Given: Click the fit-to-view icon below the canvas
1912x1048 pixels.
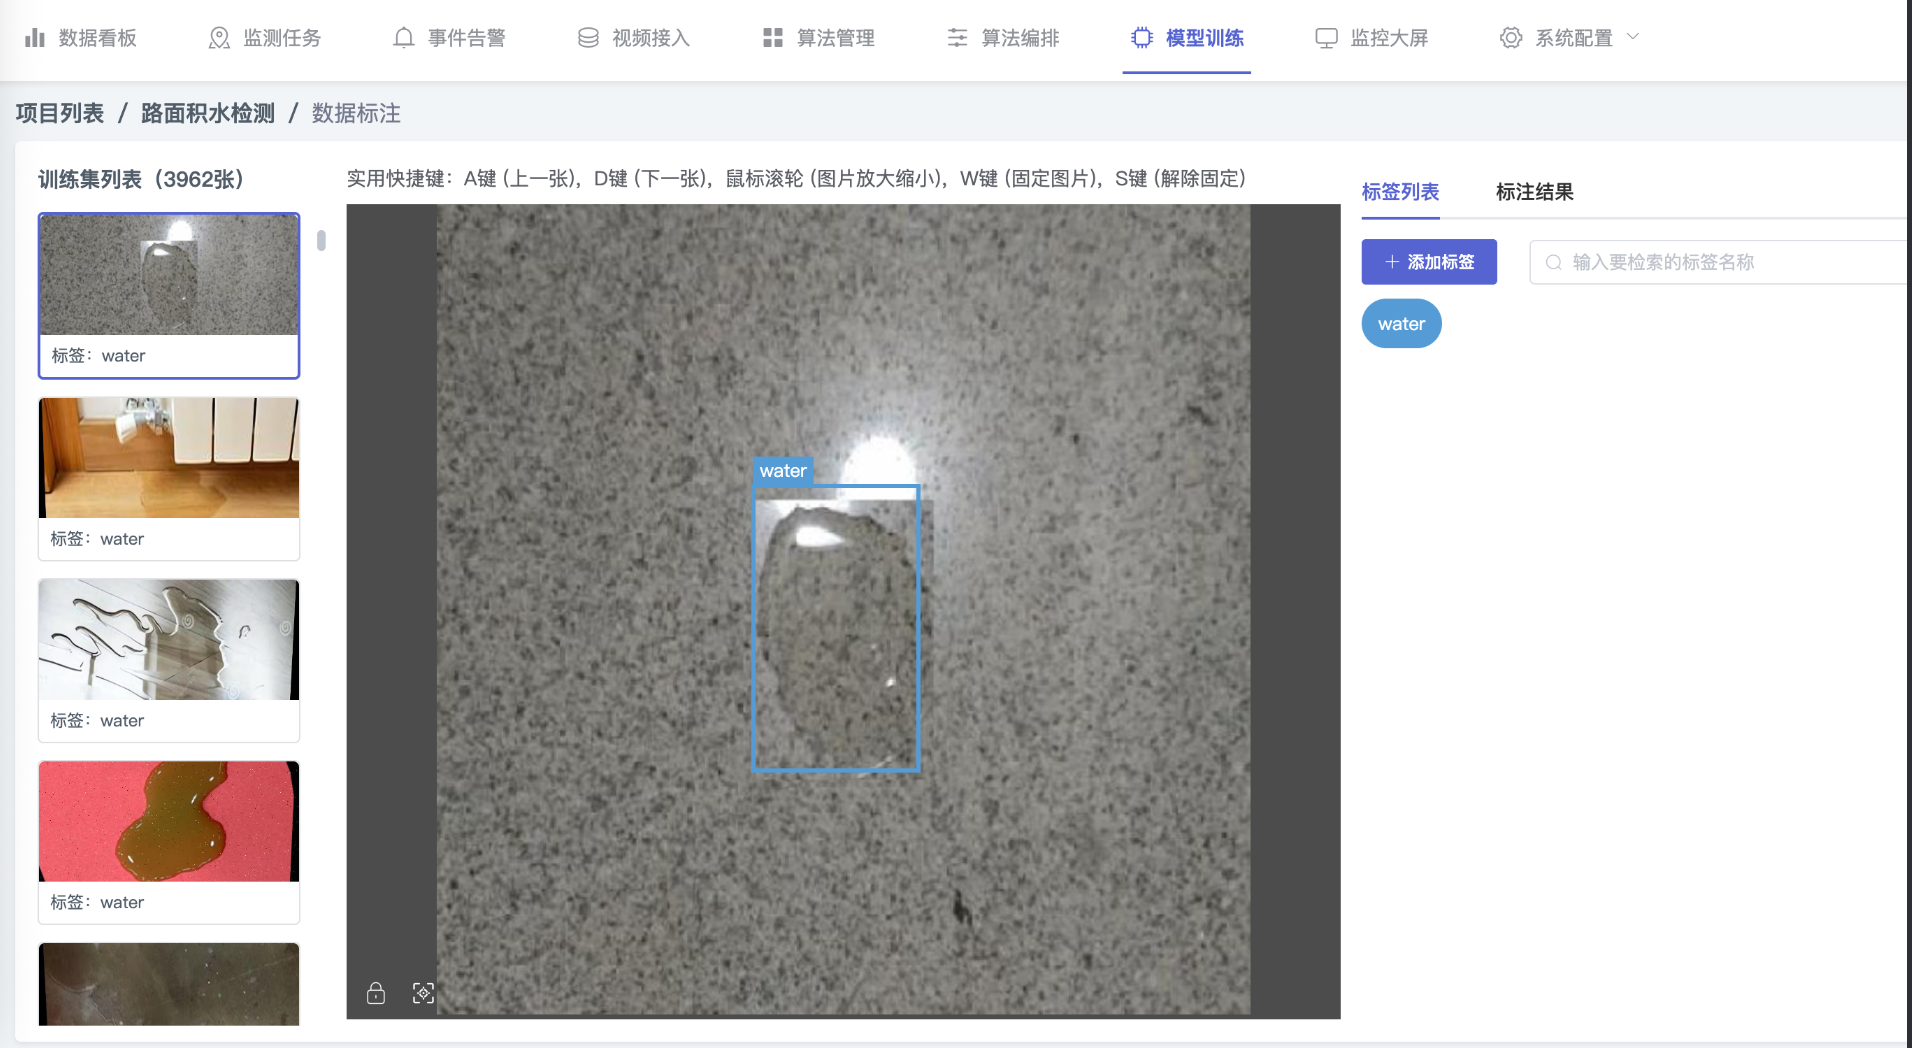Looking at the screenshot, I should [424, 993].
